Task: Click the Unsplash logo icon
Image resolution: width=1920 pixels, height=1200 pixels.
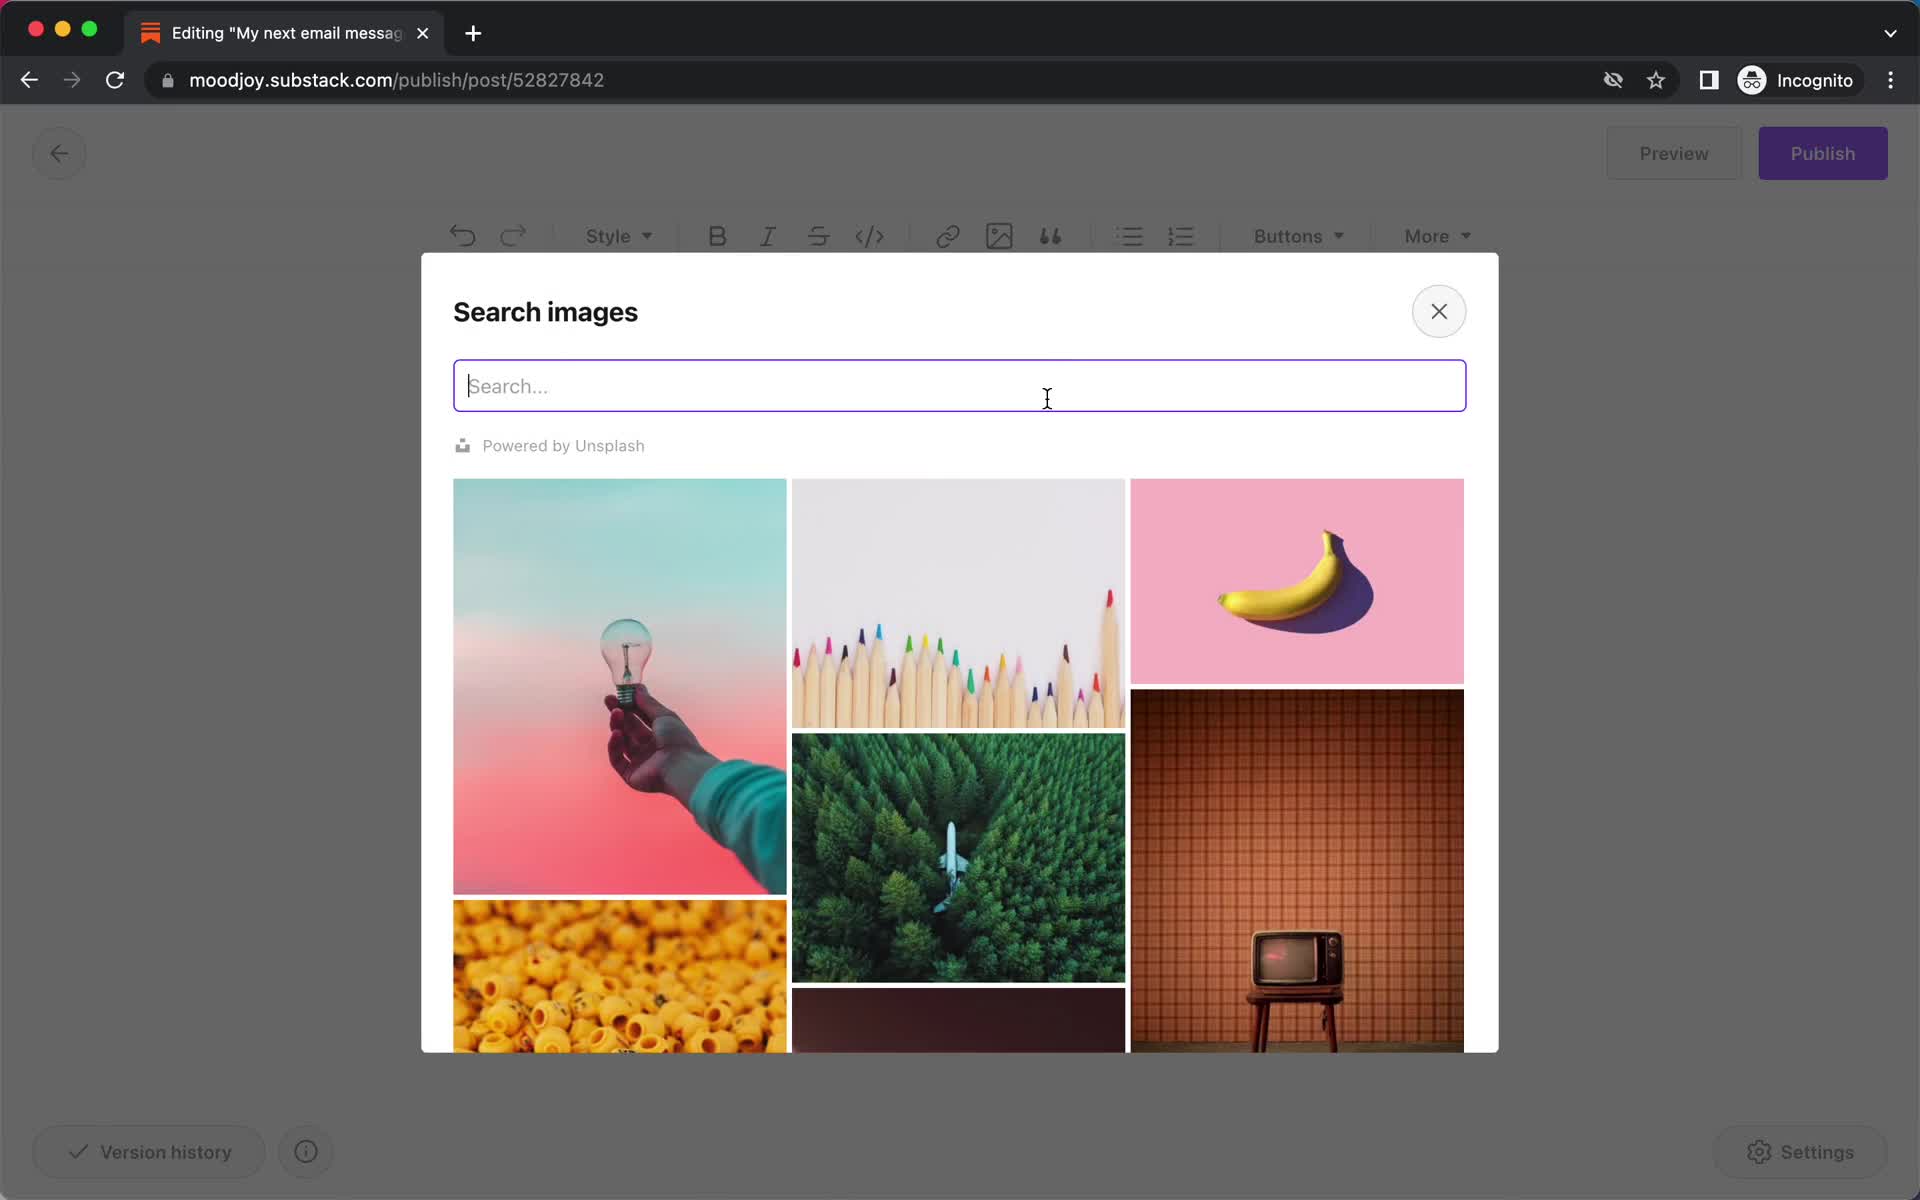Action: click(x=462, y=445)
